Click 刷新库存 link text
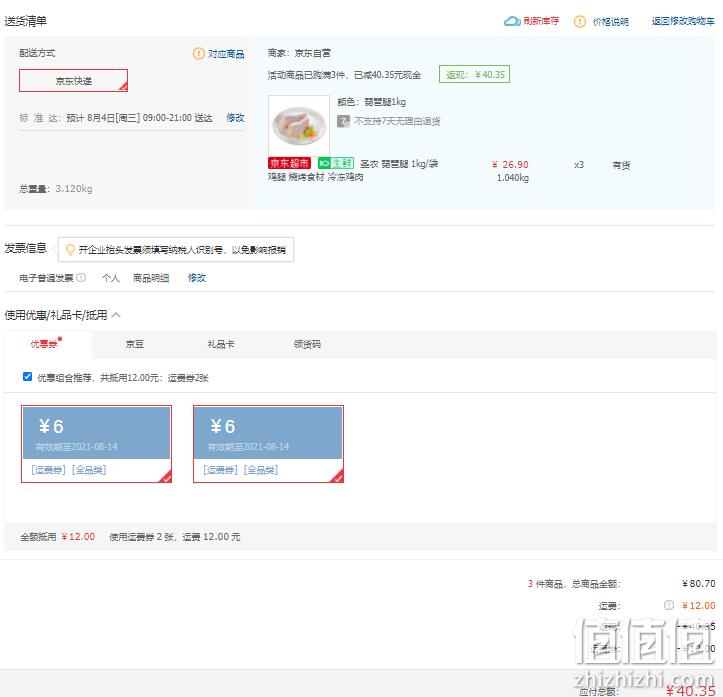 coord(541,21)
